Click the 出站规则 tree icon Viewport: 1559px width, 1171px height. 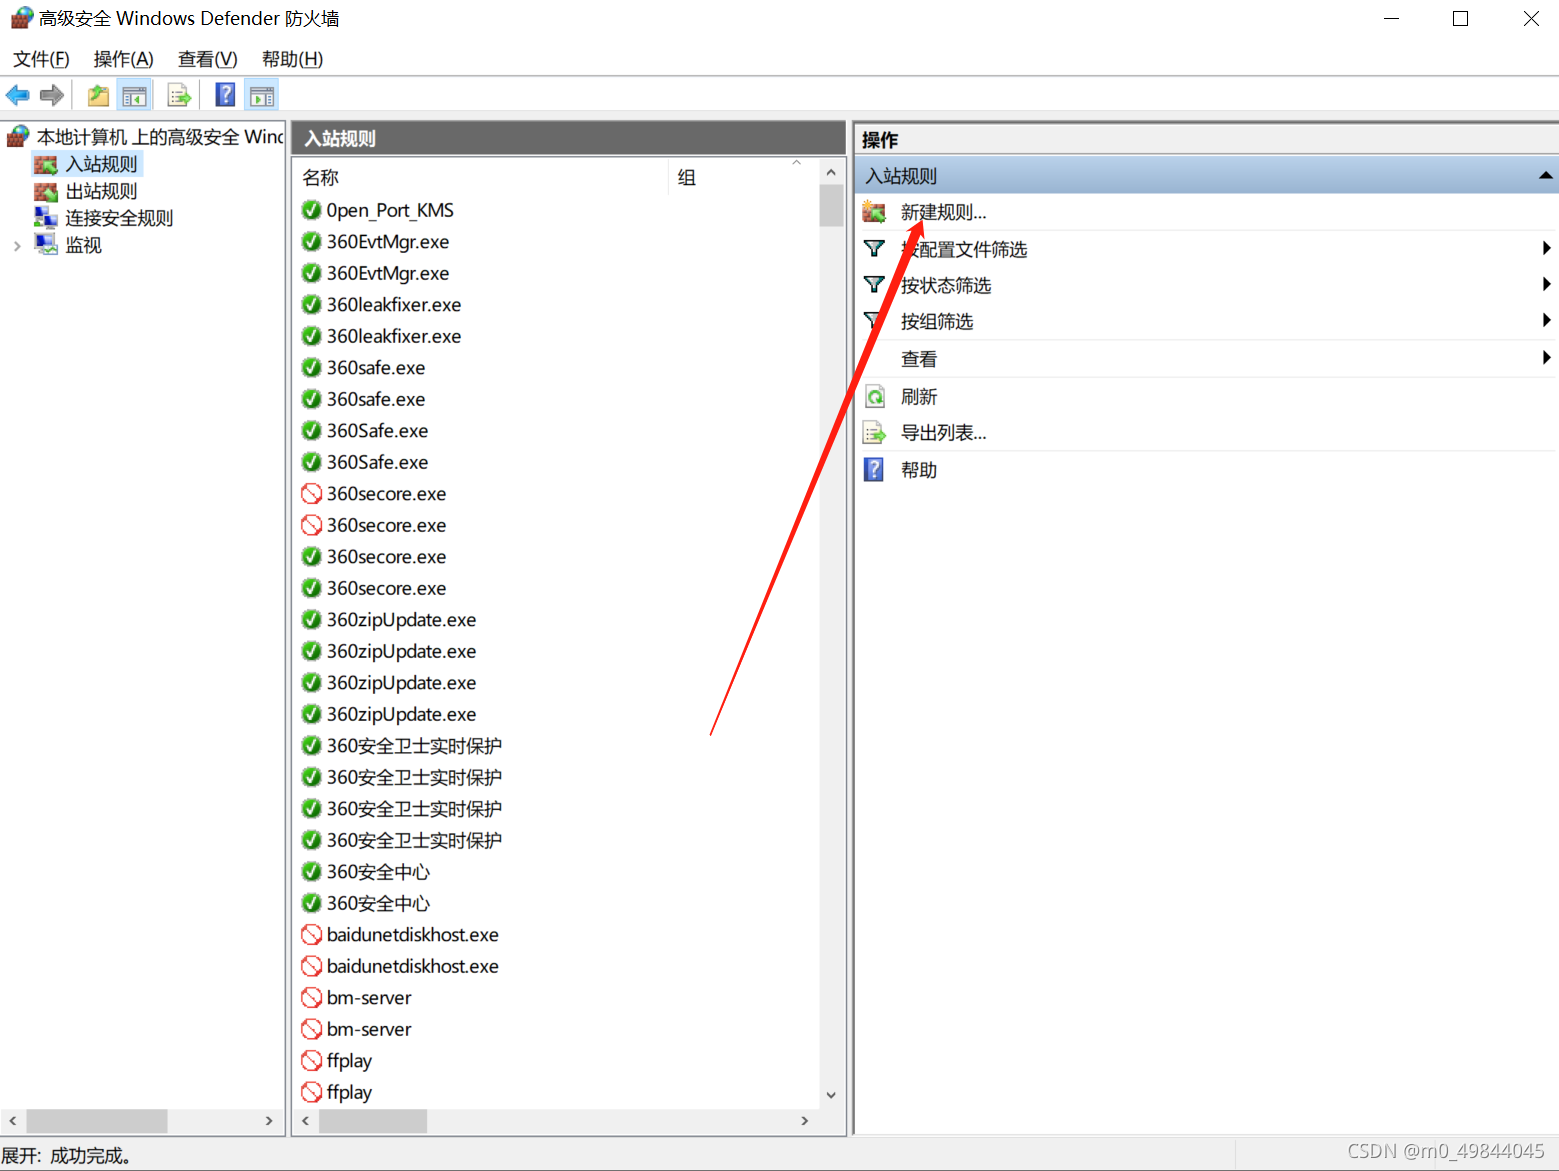click(x=46, y=191)
